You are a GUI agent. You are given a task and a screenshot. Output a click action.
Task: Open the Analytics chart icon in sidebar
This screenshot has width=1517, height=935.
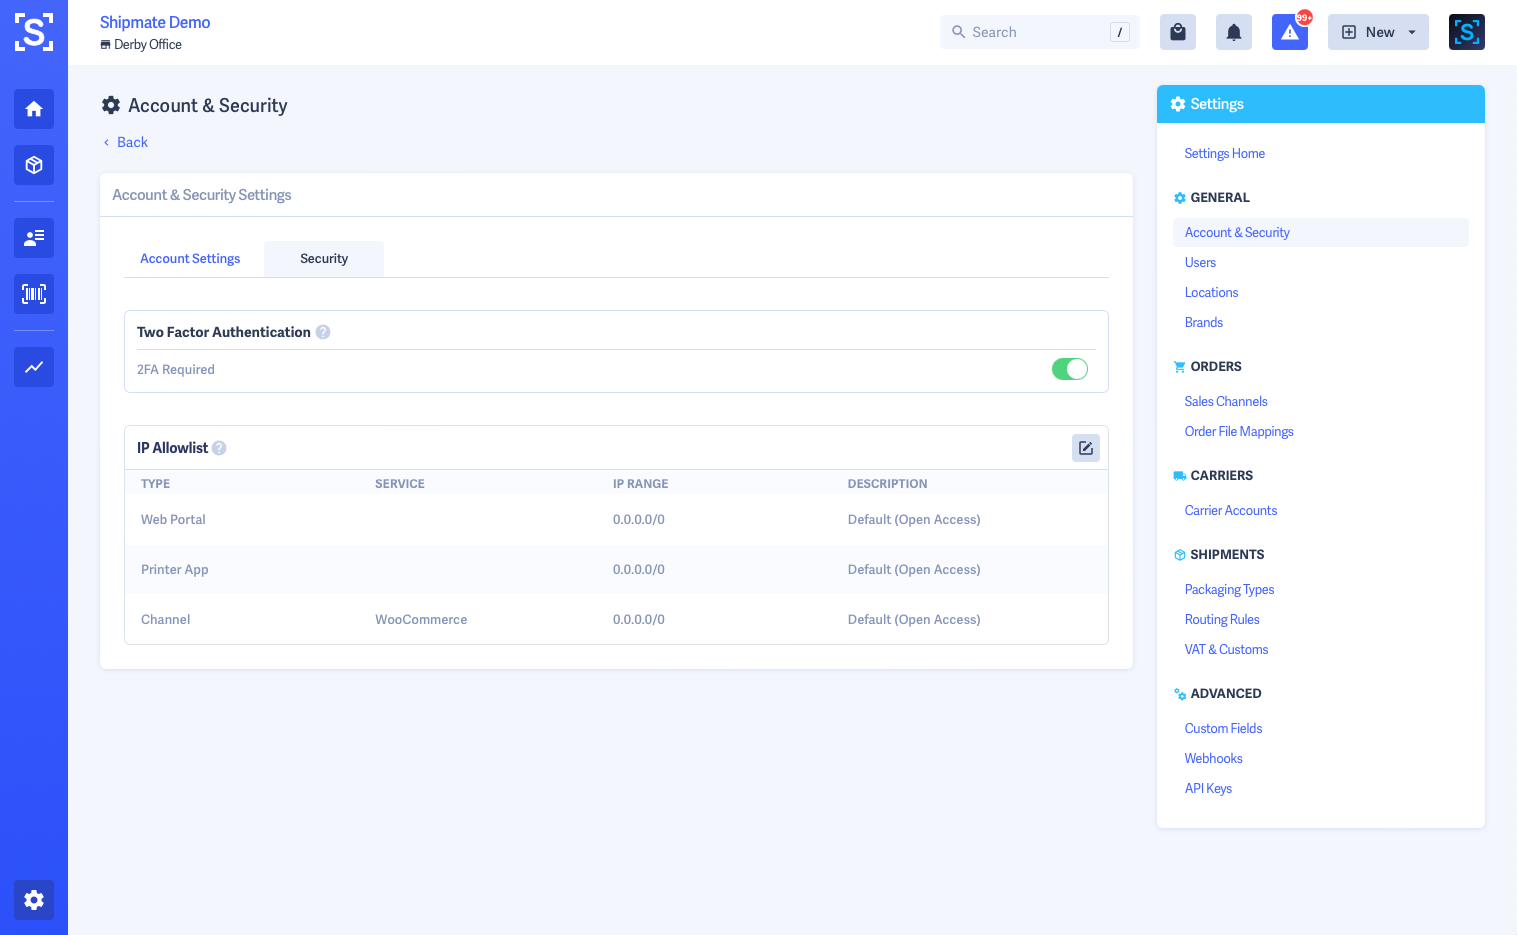click(x=34, y=367)
